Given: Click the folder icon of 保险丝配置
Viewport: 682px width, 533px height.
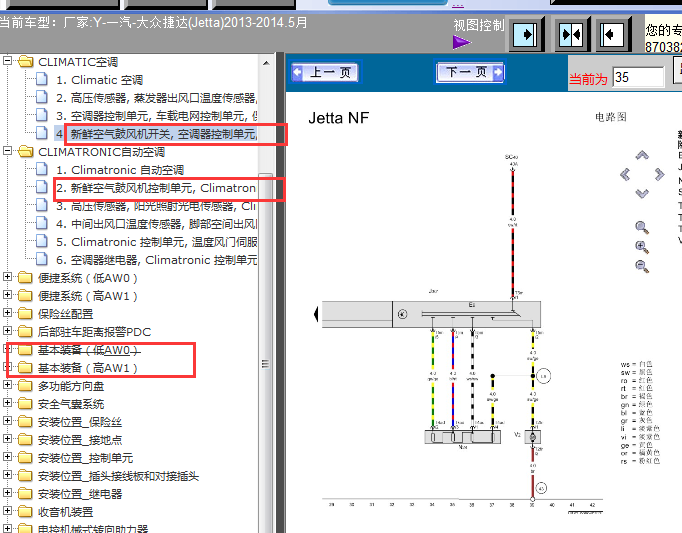Looking at the screenshot, I should click(26, 313).
